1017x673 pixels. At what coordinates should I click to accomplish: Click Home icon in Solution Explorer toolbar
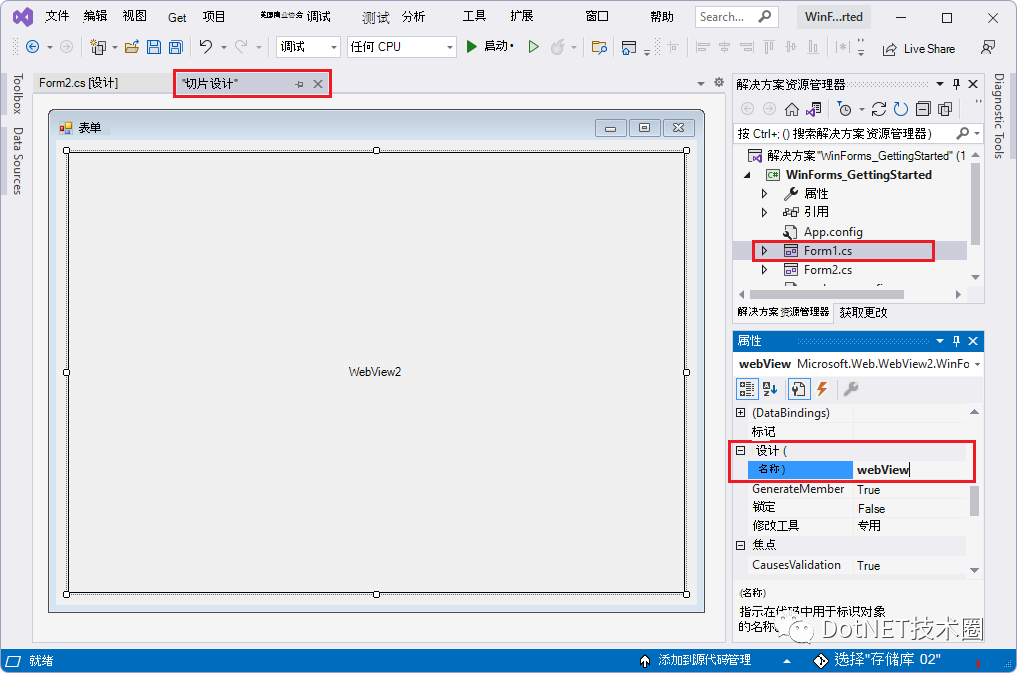[x=792, y=109]
